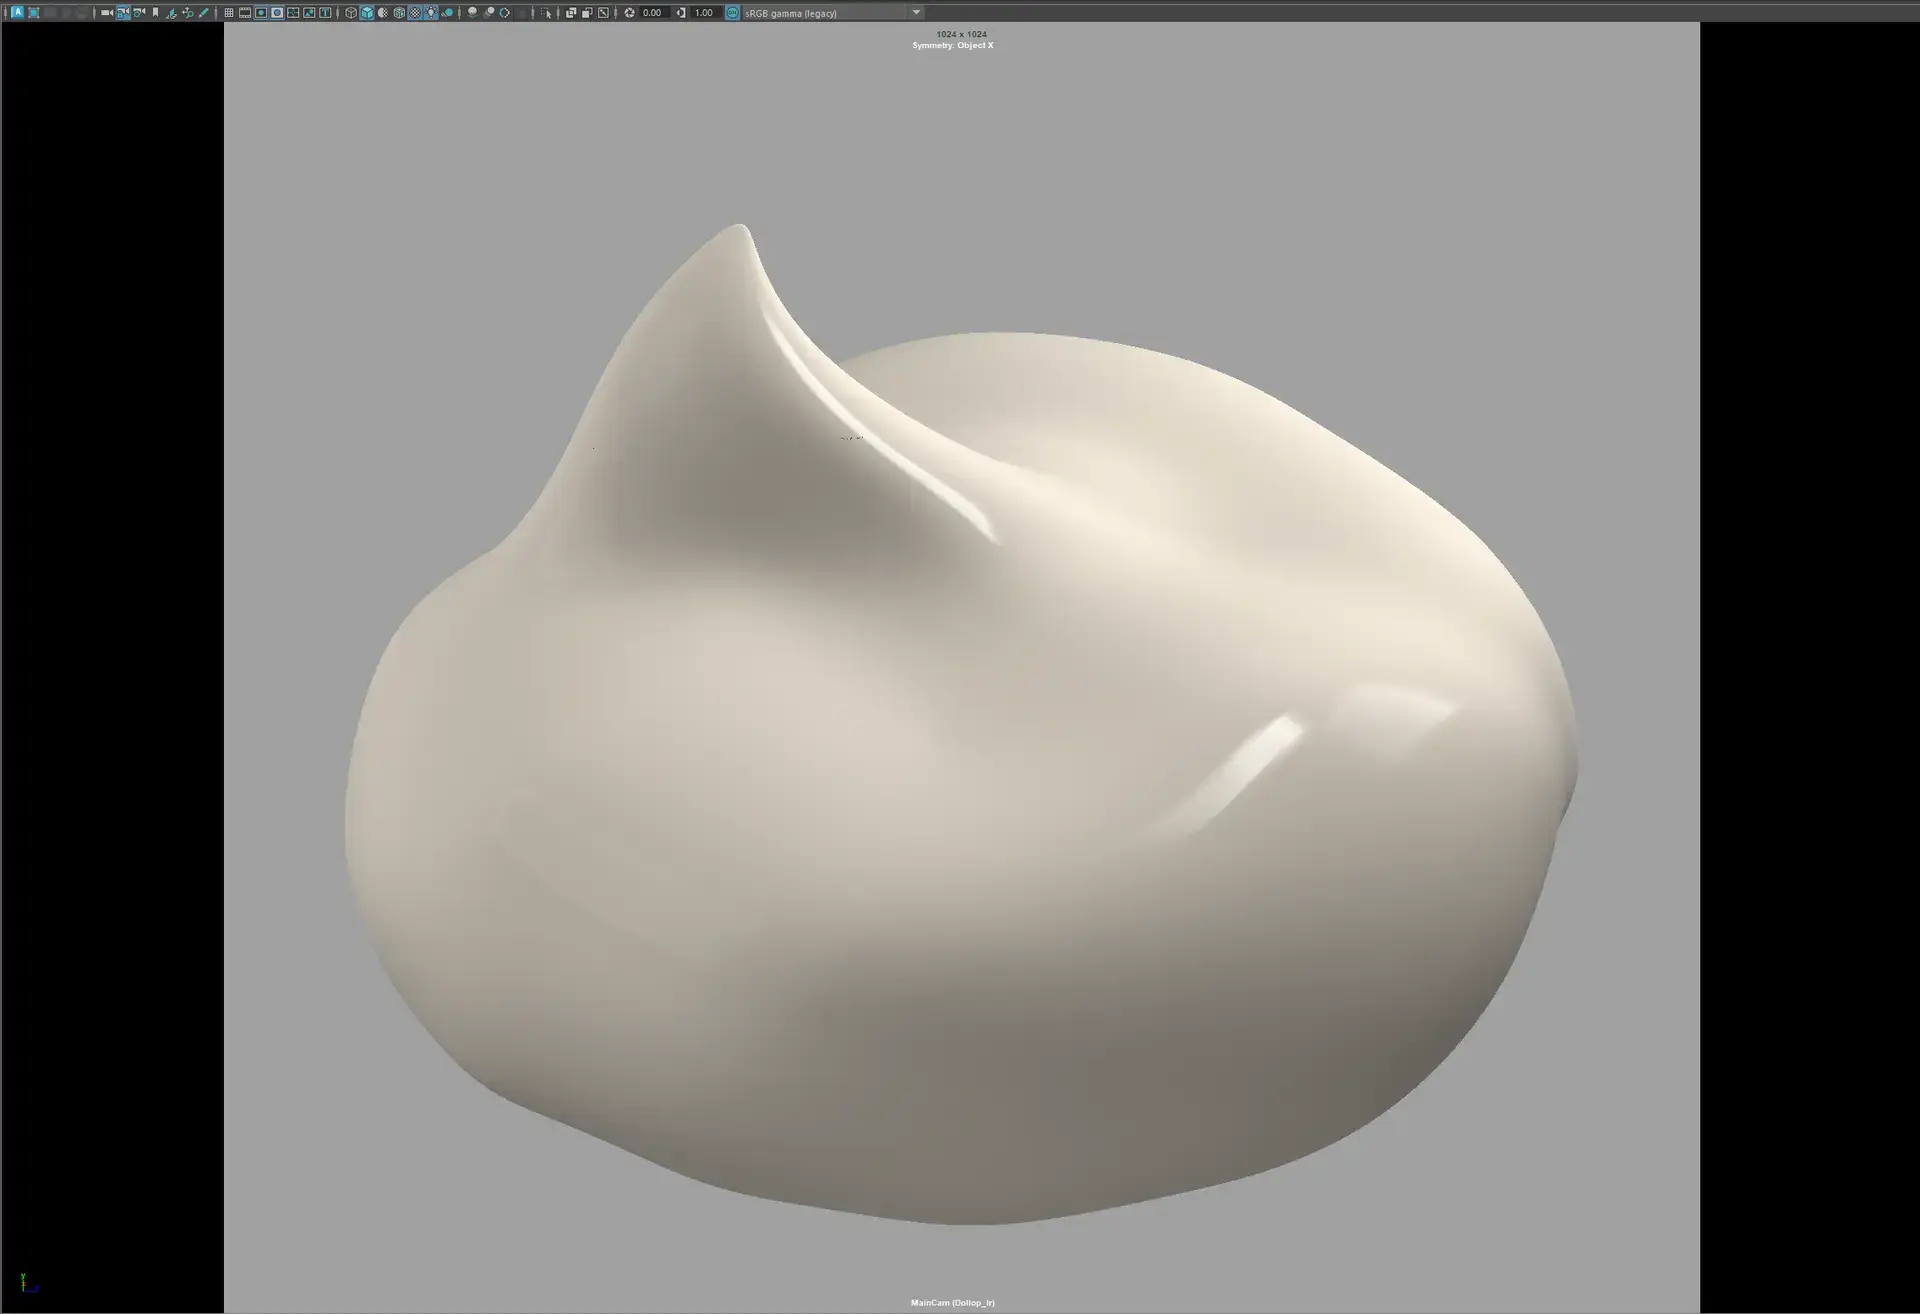
Task: Click the camera Bookmarks icon
Action: [x=155, y=13]
